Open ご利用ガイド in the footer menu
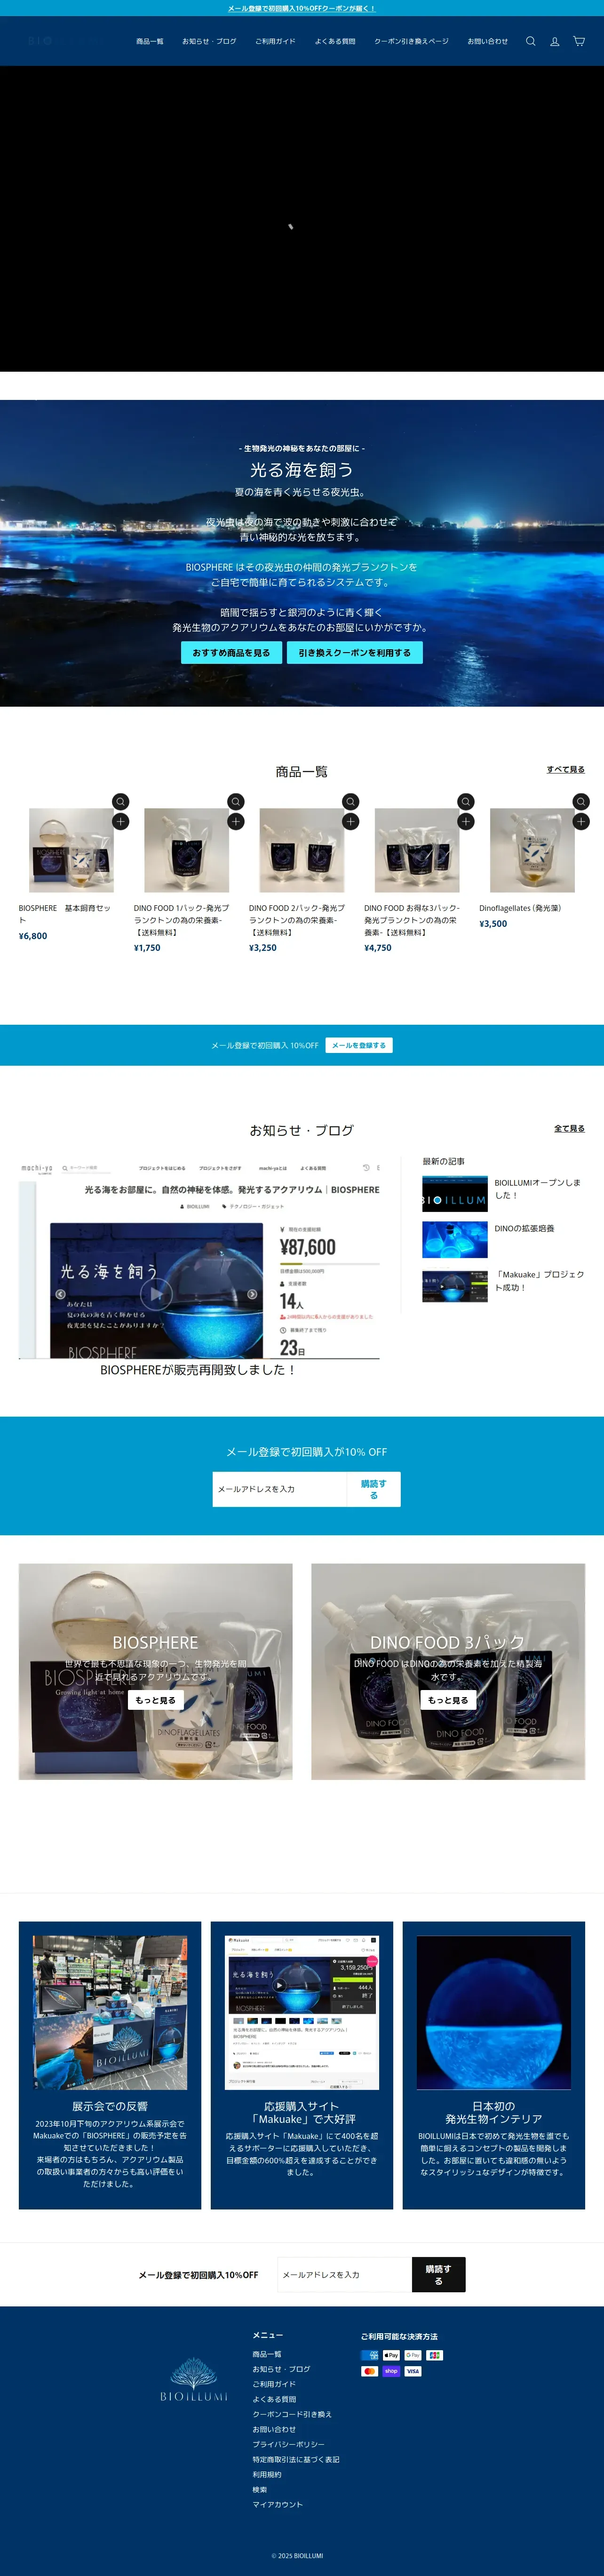 pyautogui.click(x=274, y=2384)
